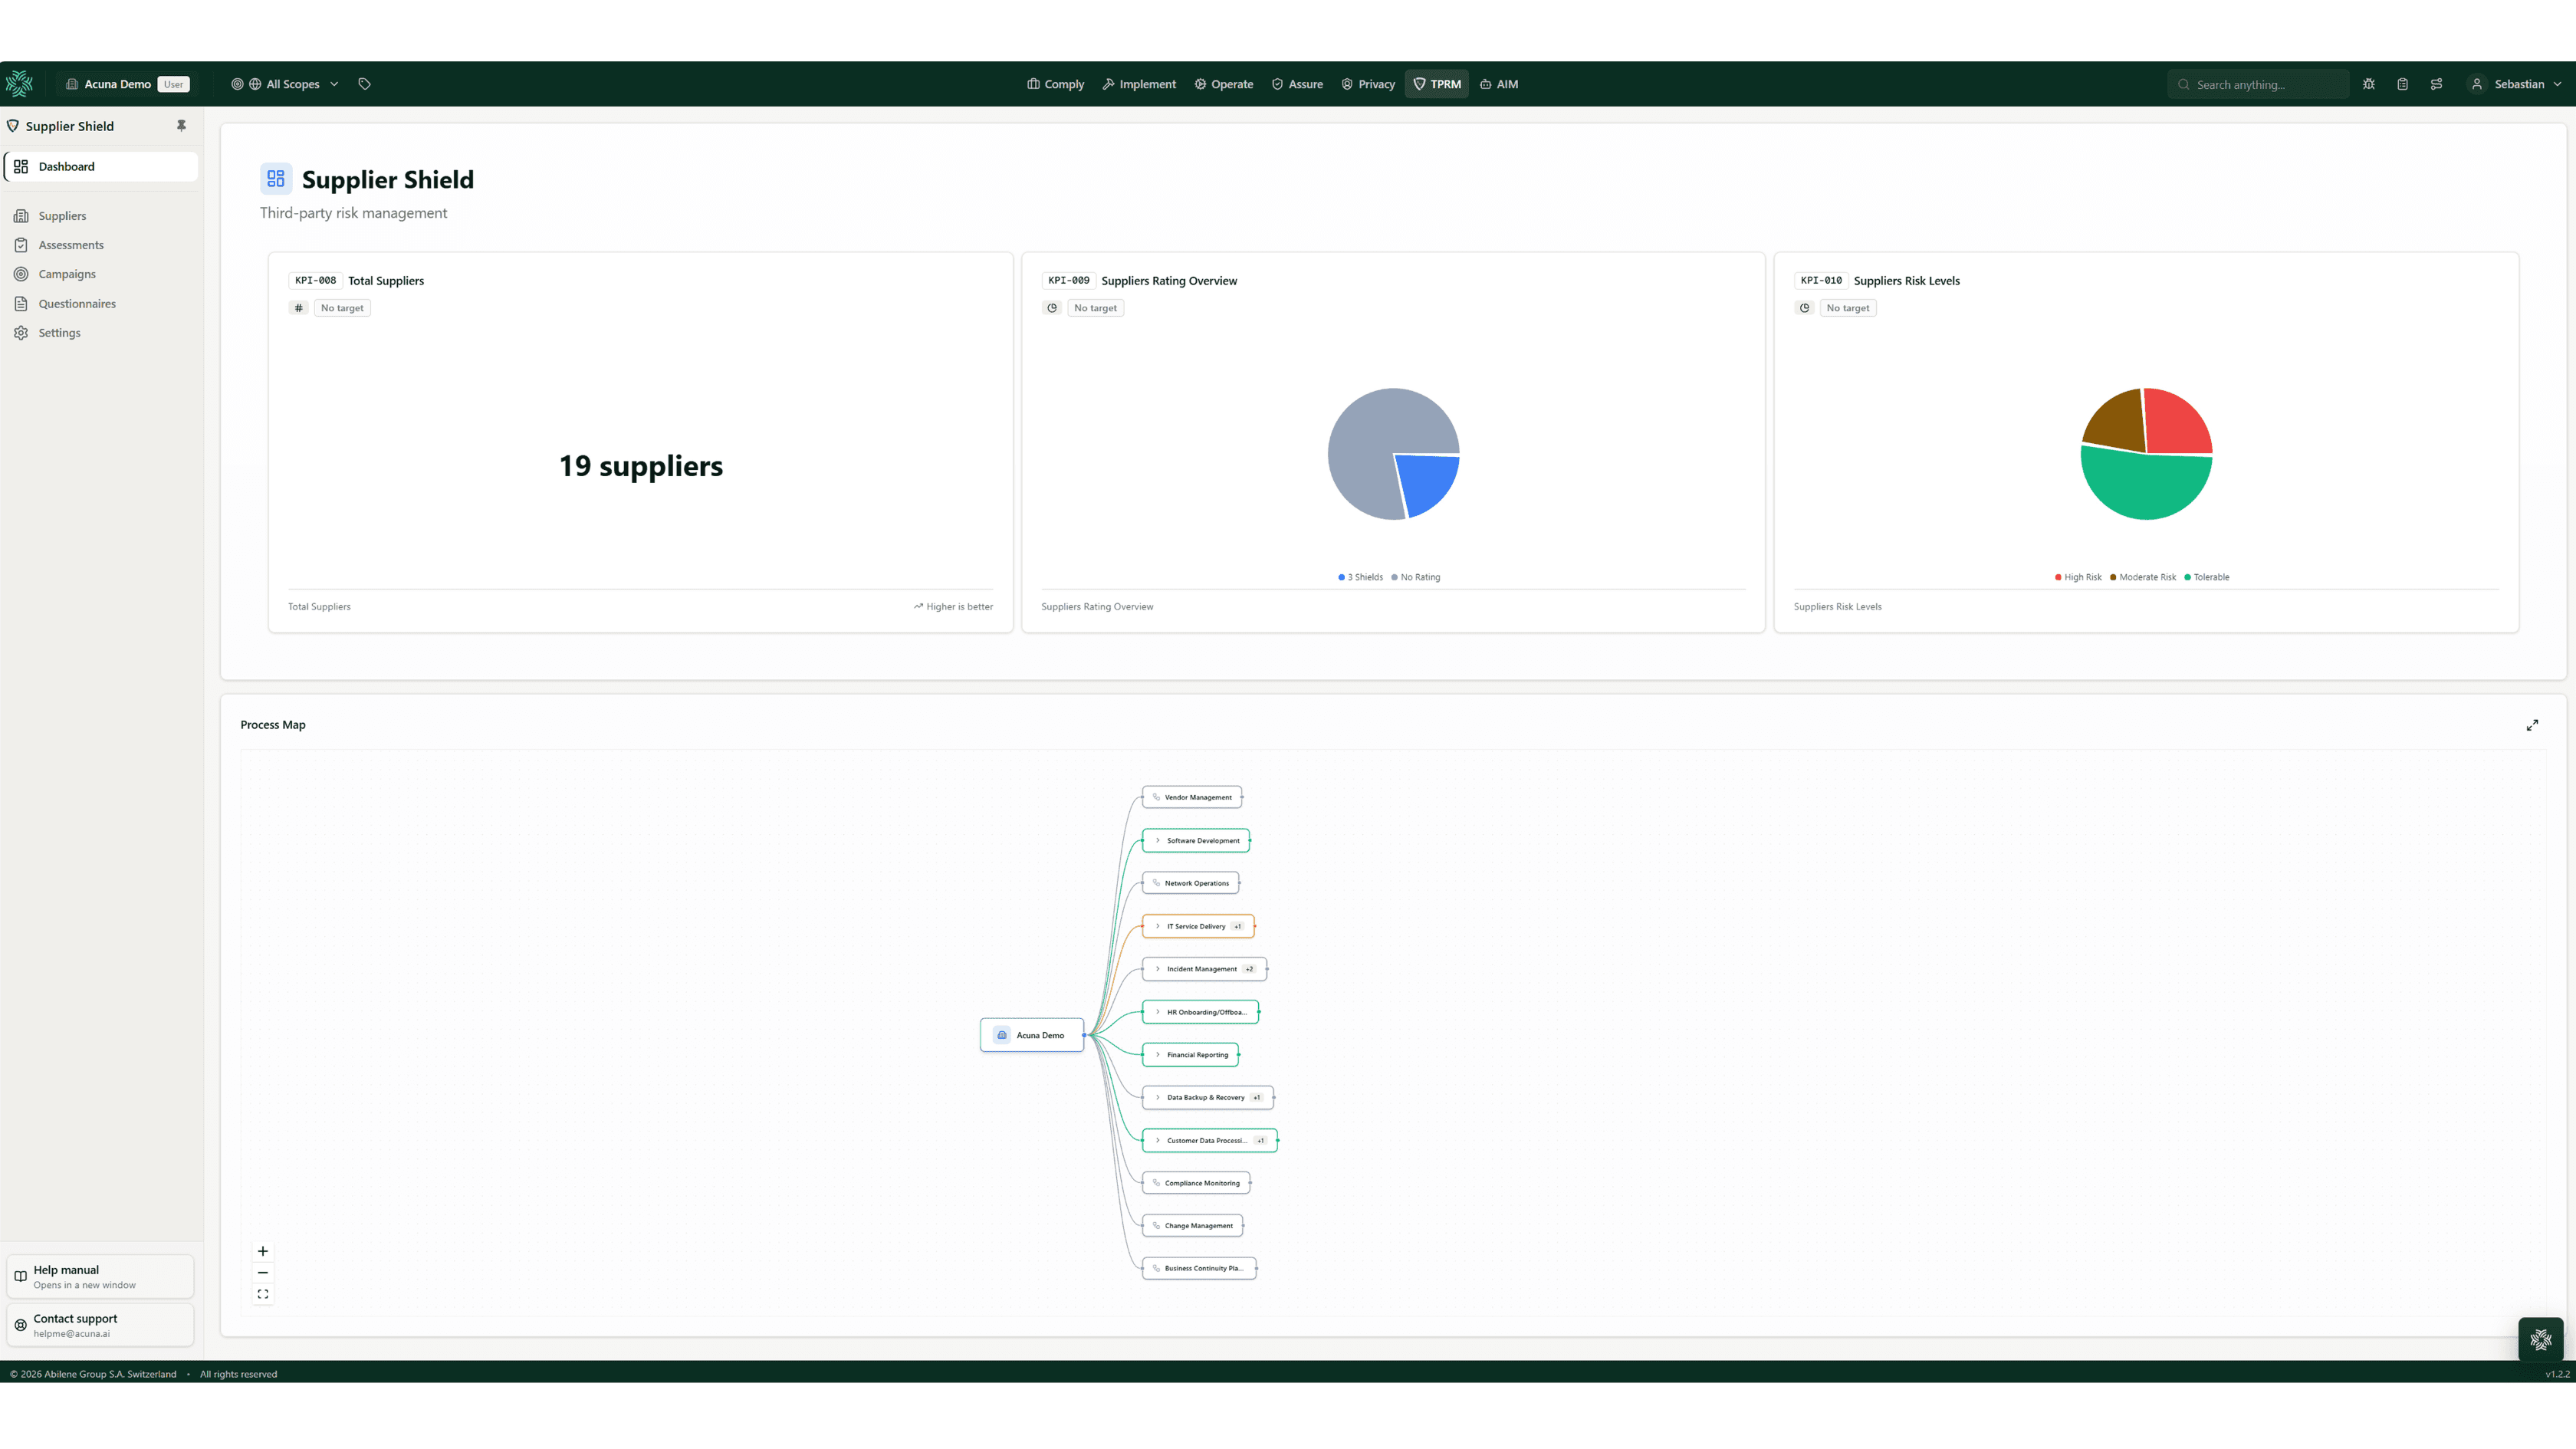Open the Help manual link
2576x1449 pixels.
click(x=100, y=1277)
